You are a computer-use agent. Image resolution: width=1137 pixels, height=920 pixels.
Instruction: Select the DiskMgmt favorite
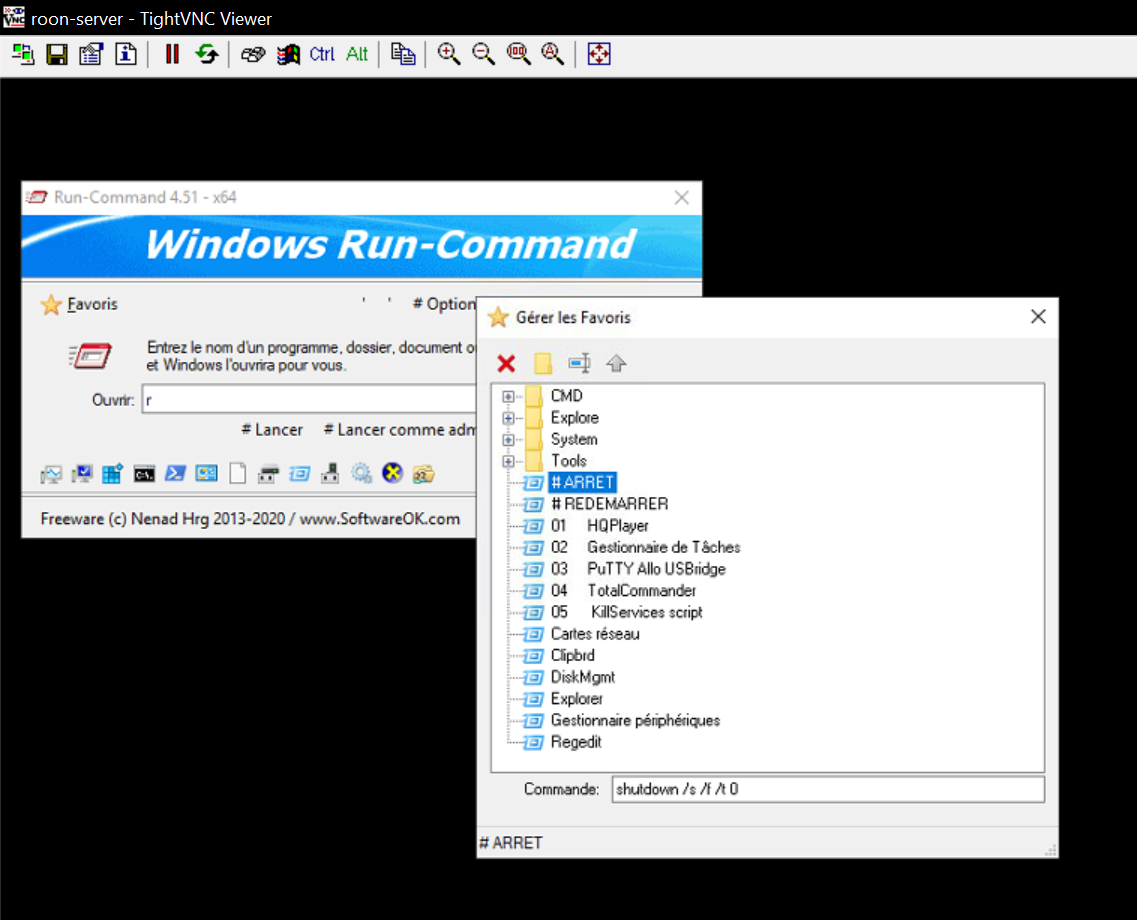[x=583, y=677]
